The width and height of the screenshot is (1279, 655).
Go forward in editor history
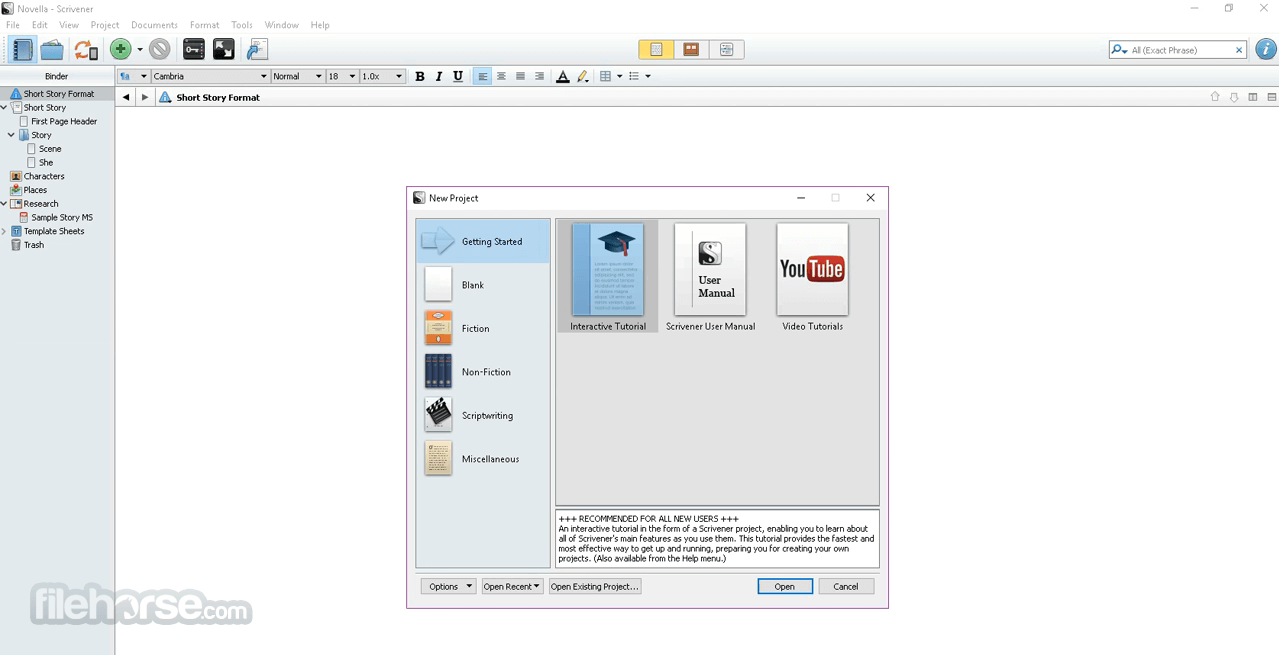pyautogui.click(x=144, y=97)
